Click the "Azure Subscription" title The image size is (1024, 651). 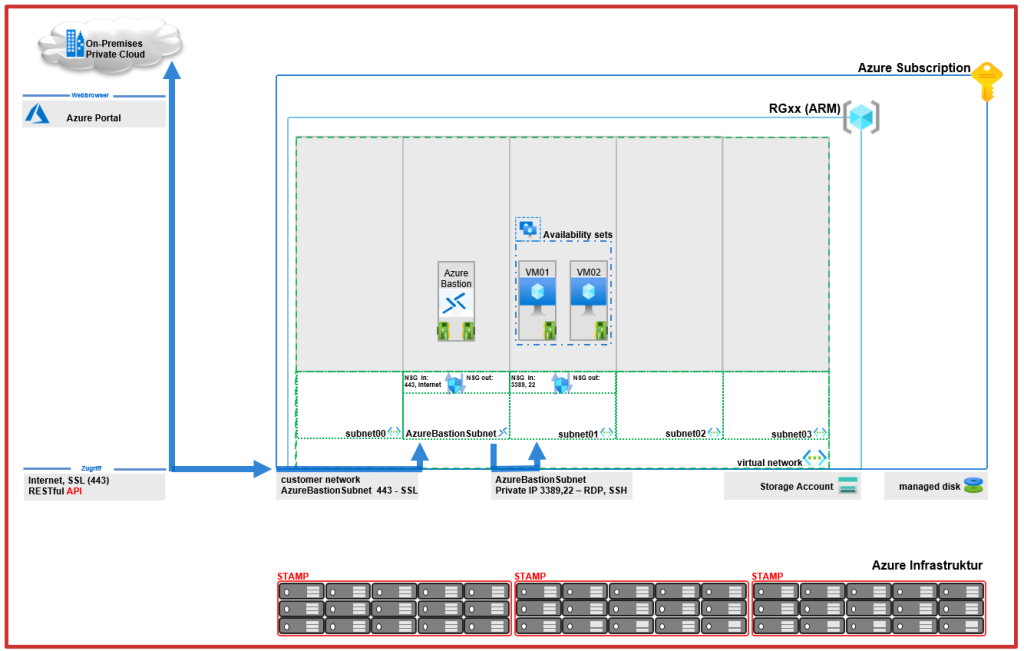click(914, 68)
